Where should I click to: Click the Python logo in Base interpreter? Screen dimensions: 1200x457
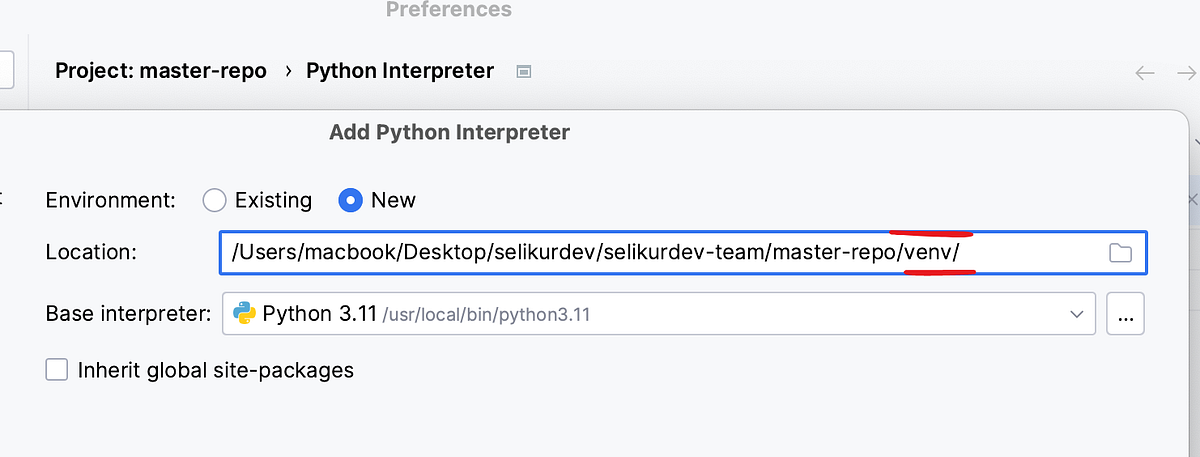[x=244, y=314]
